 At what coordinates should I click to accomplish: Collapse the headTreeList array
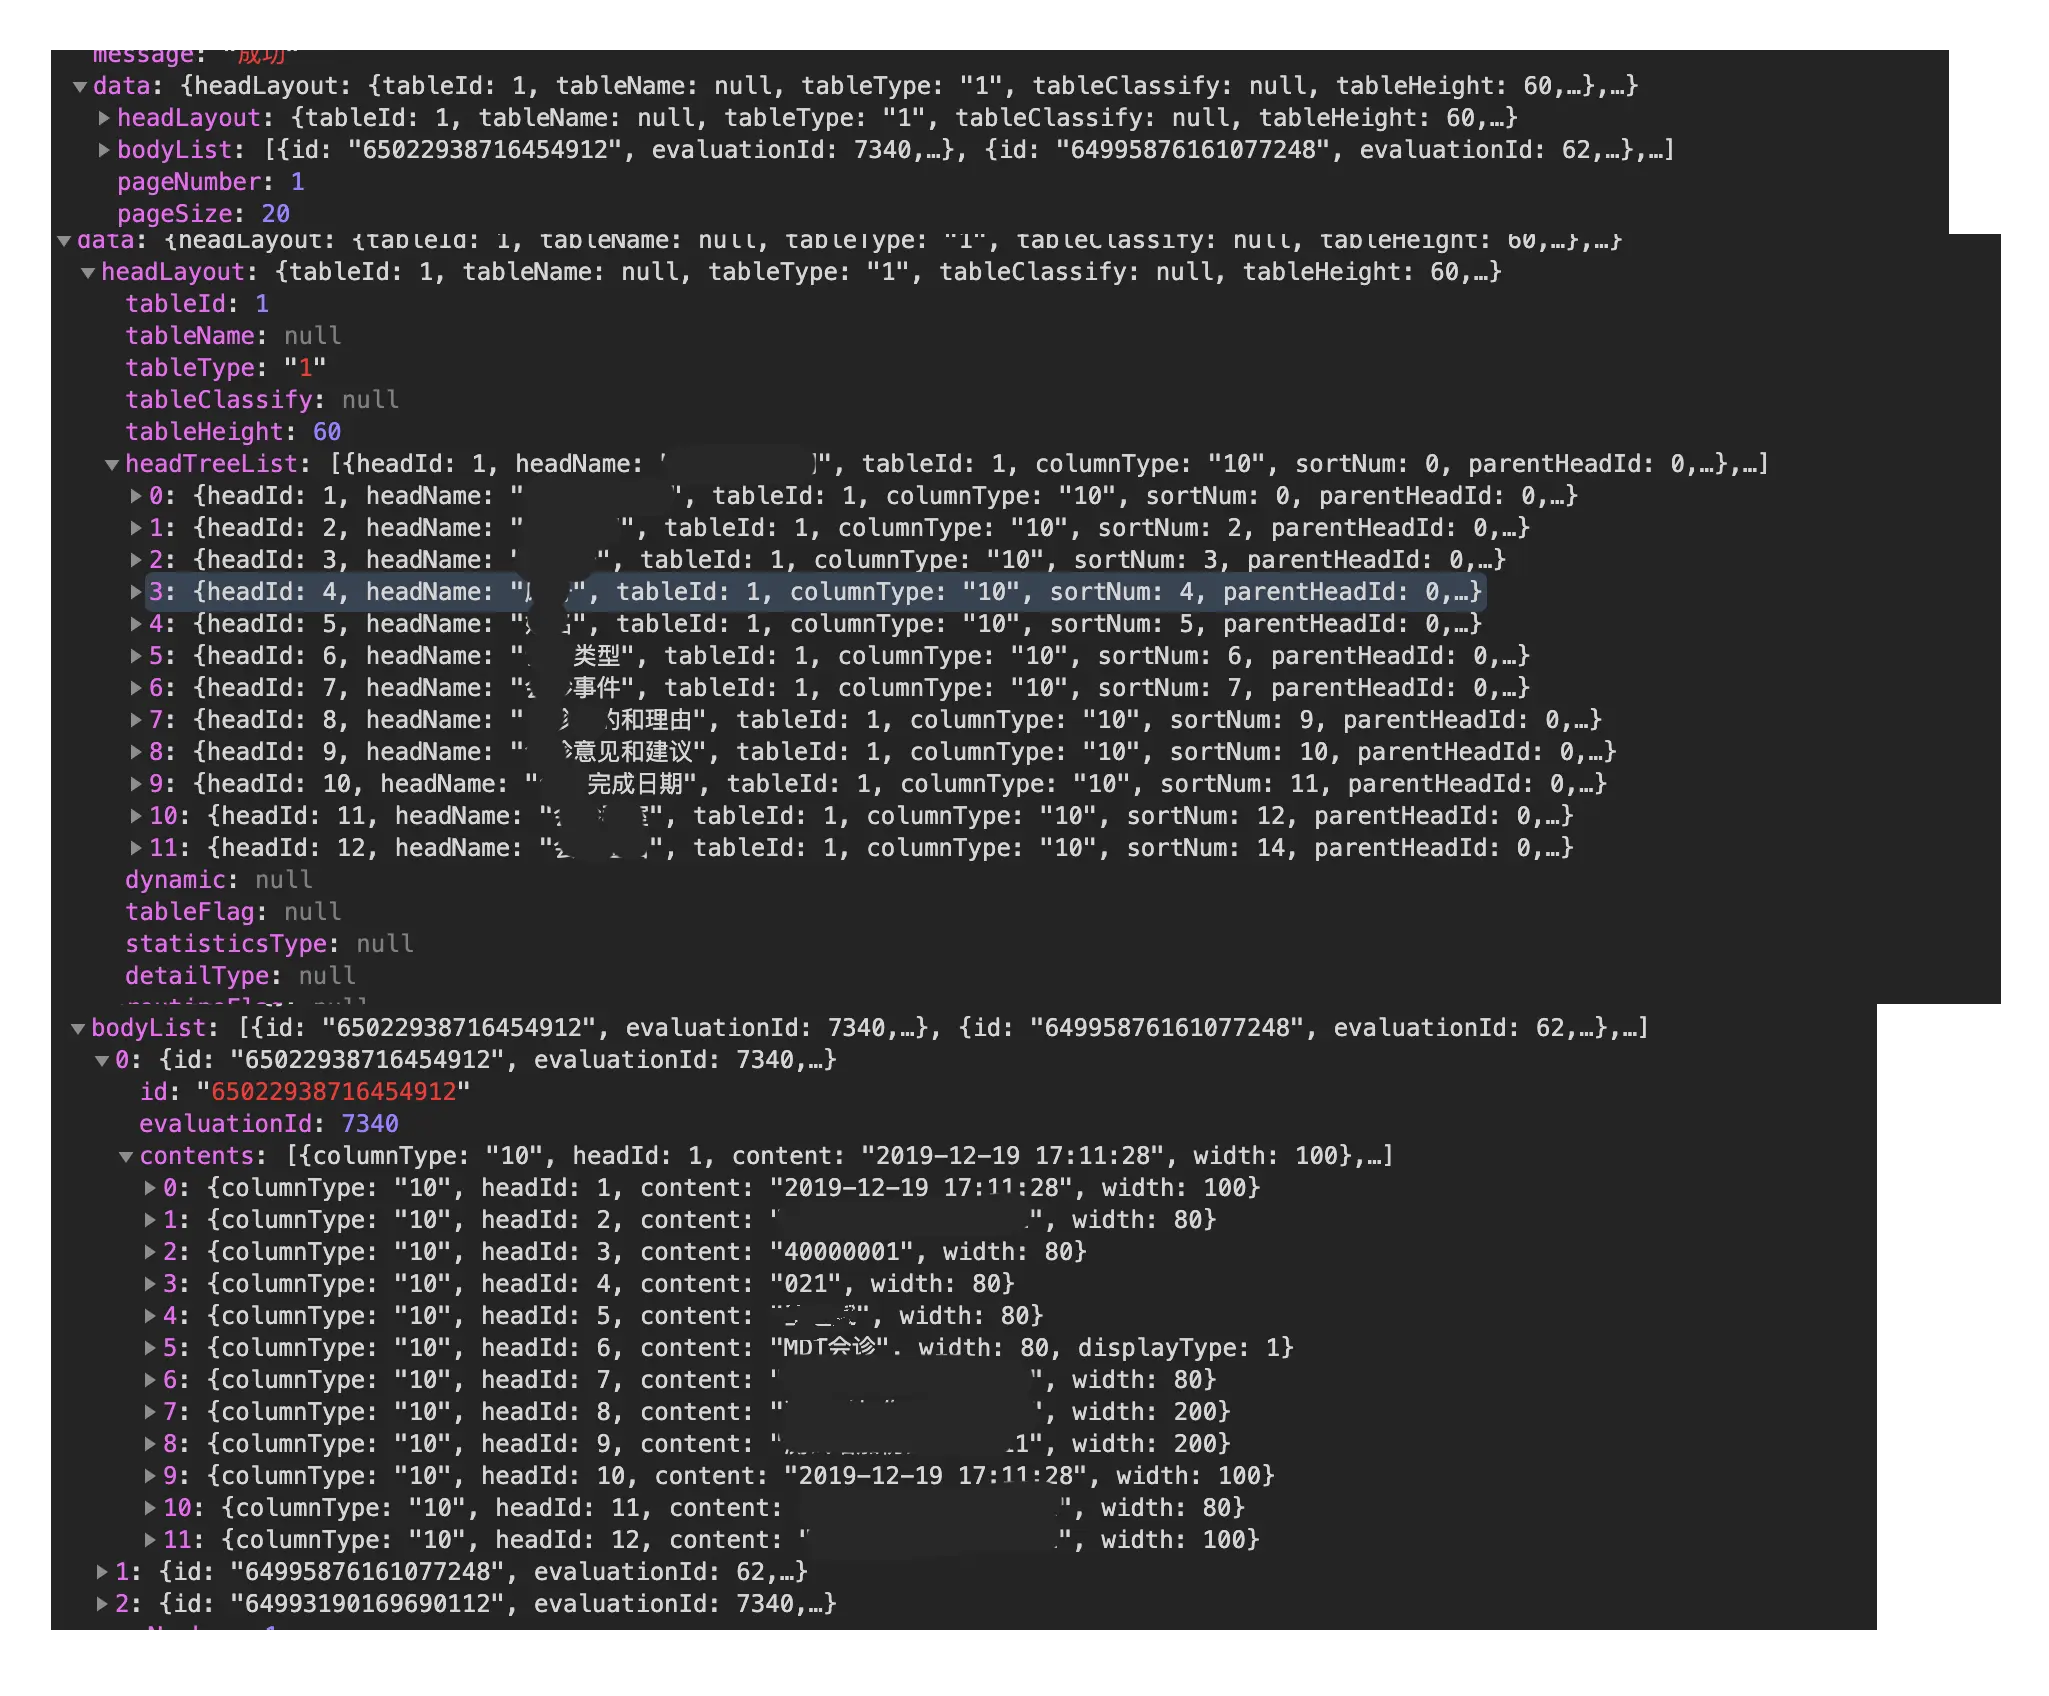click(112, 465)
